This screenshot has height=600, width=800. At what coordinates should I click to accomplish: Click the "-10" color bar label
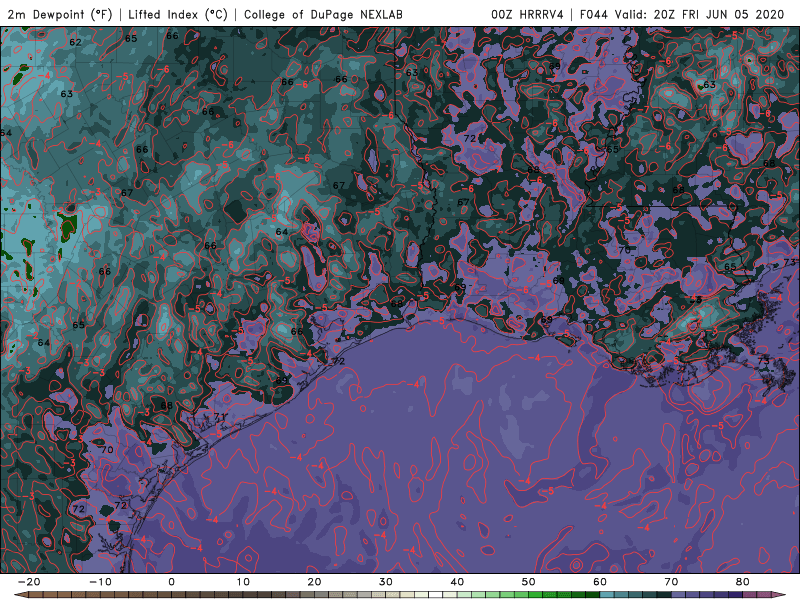coord(100,582)
